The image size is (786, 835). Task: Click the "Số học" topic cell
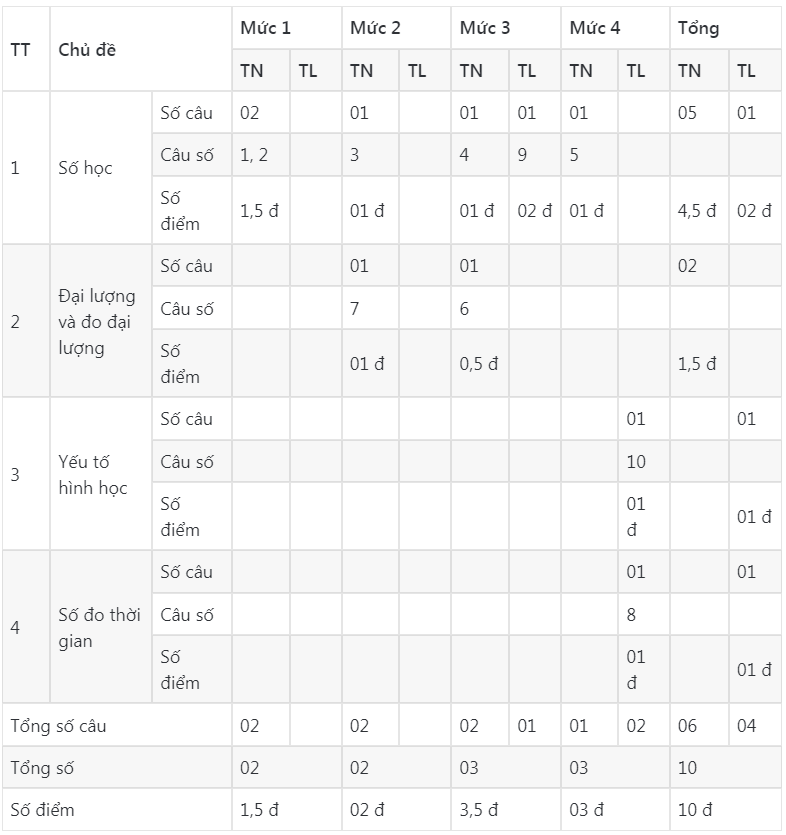(101, 168)
